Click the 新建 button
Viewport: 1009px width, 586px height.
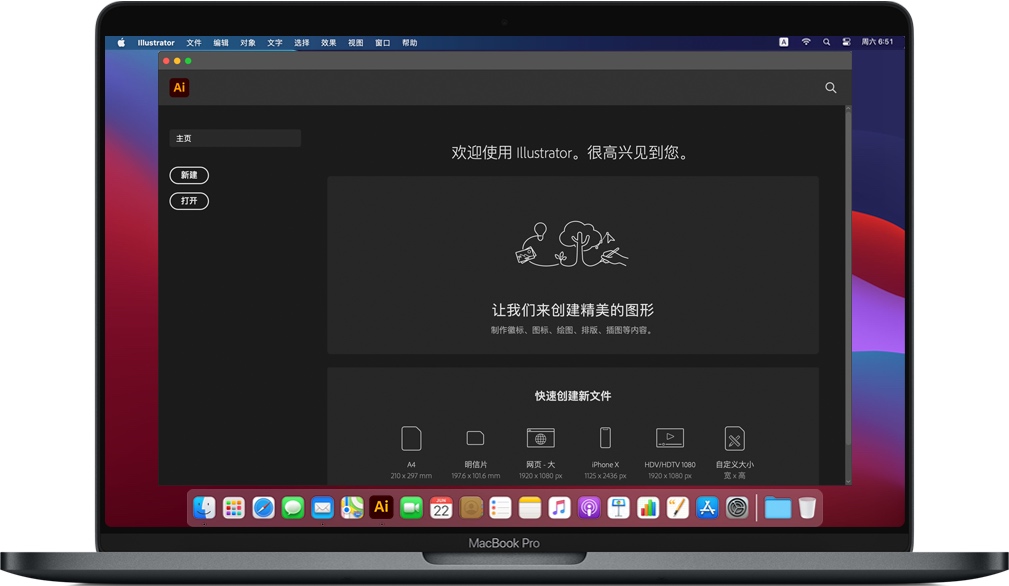(189, 175)
